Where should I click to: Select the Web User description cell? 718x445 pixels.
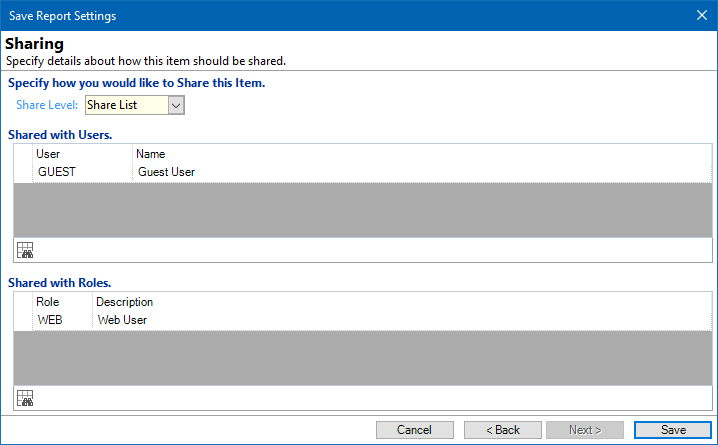tap(402, 320)
